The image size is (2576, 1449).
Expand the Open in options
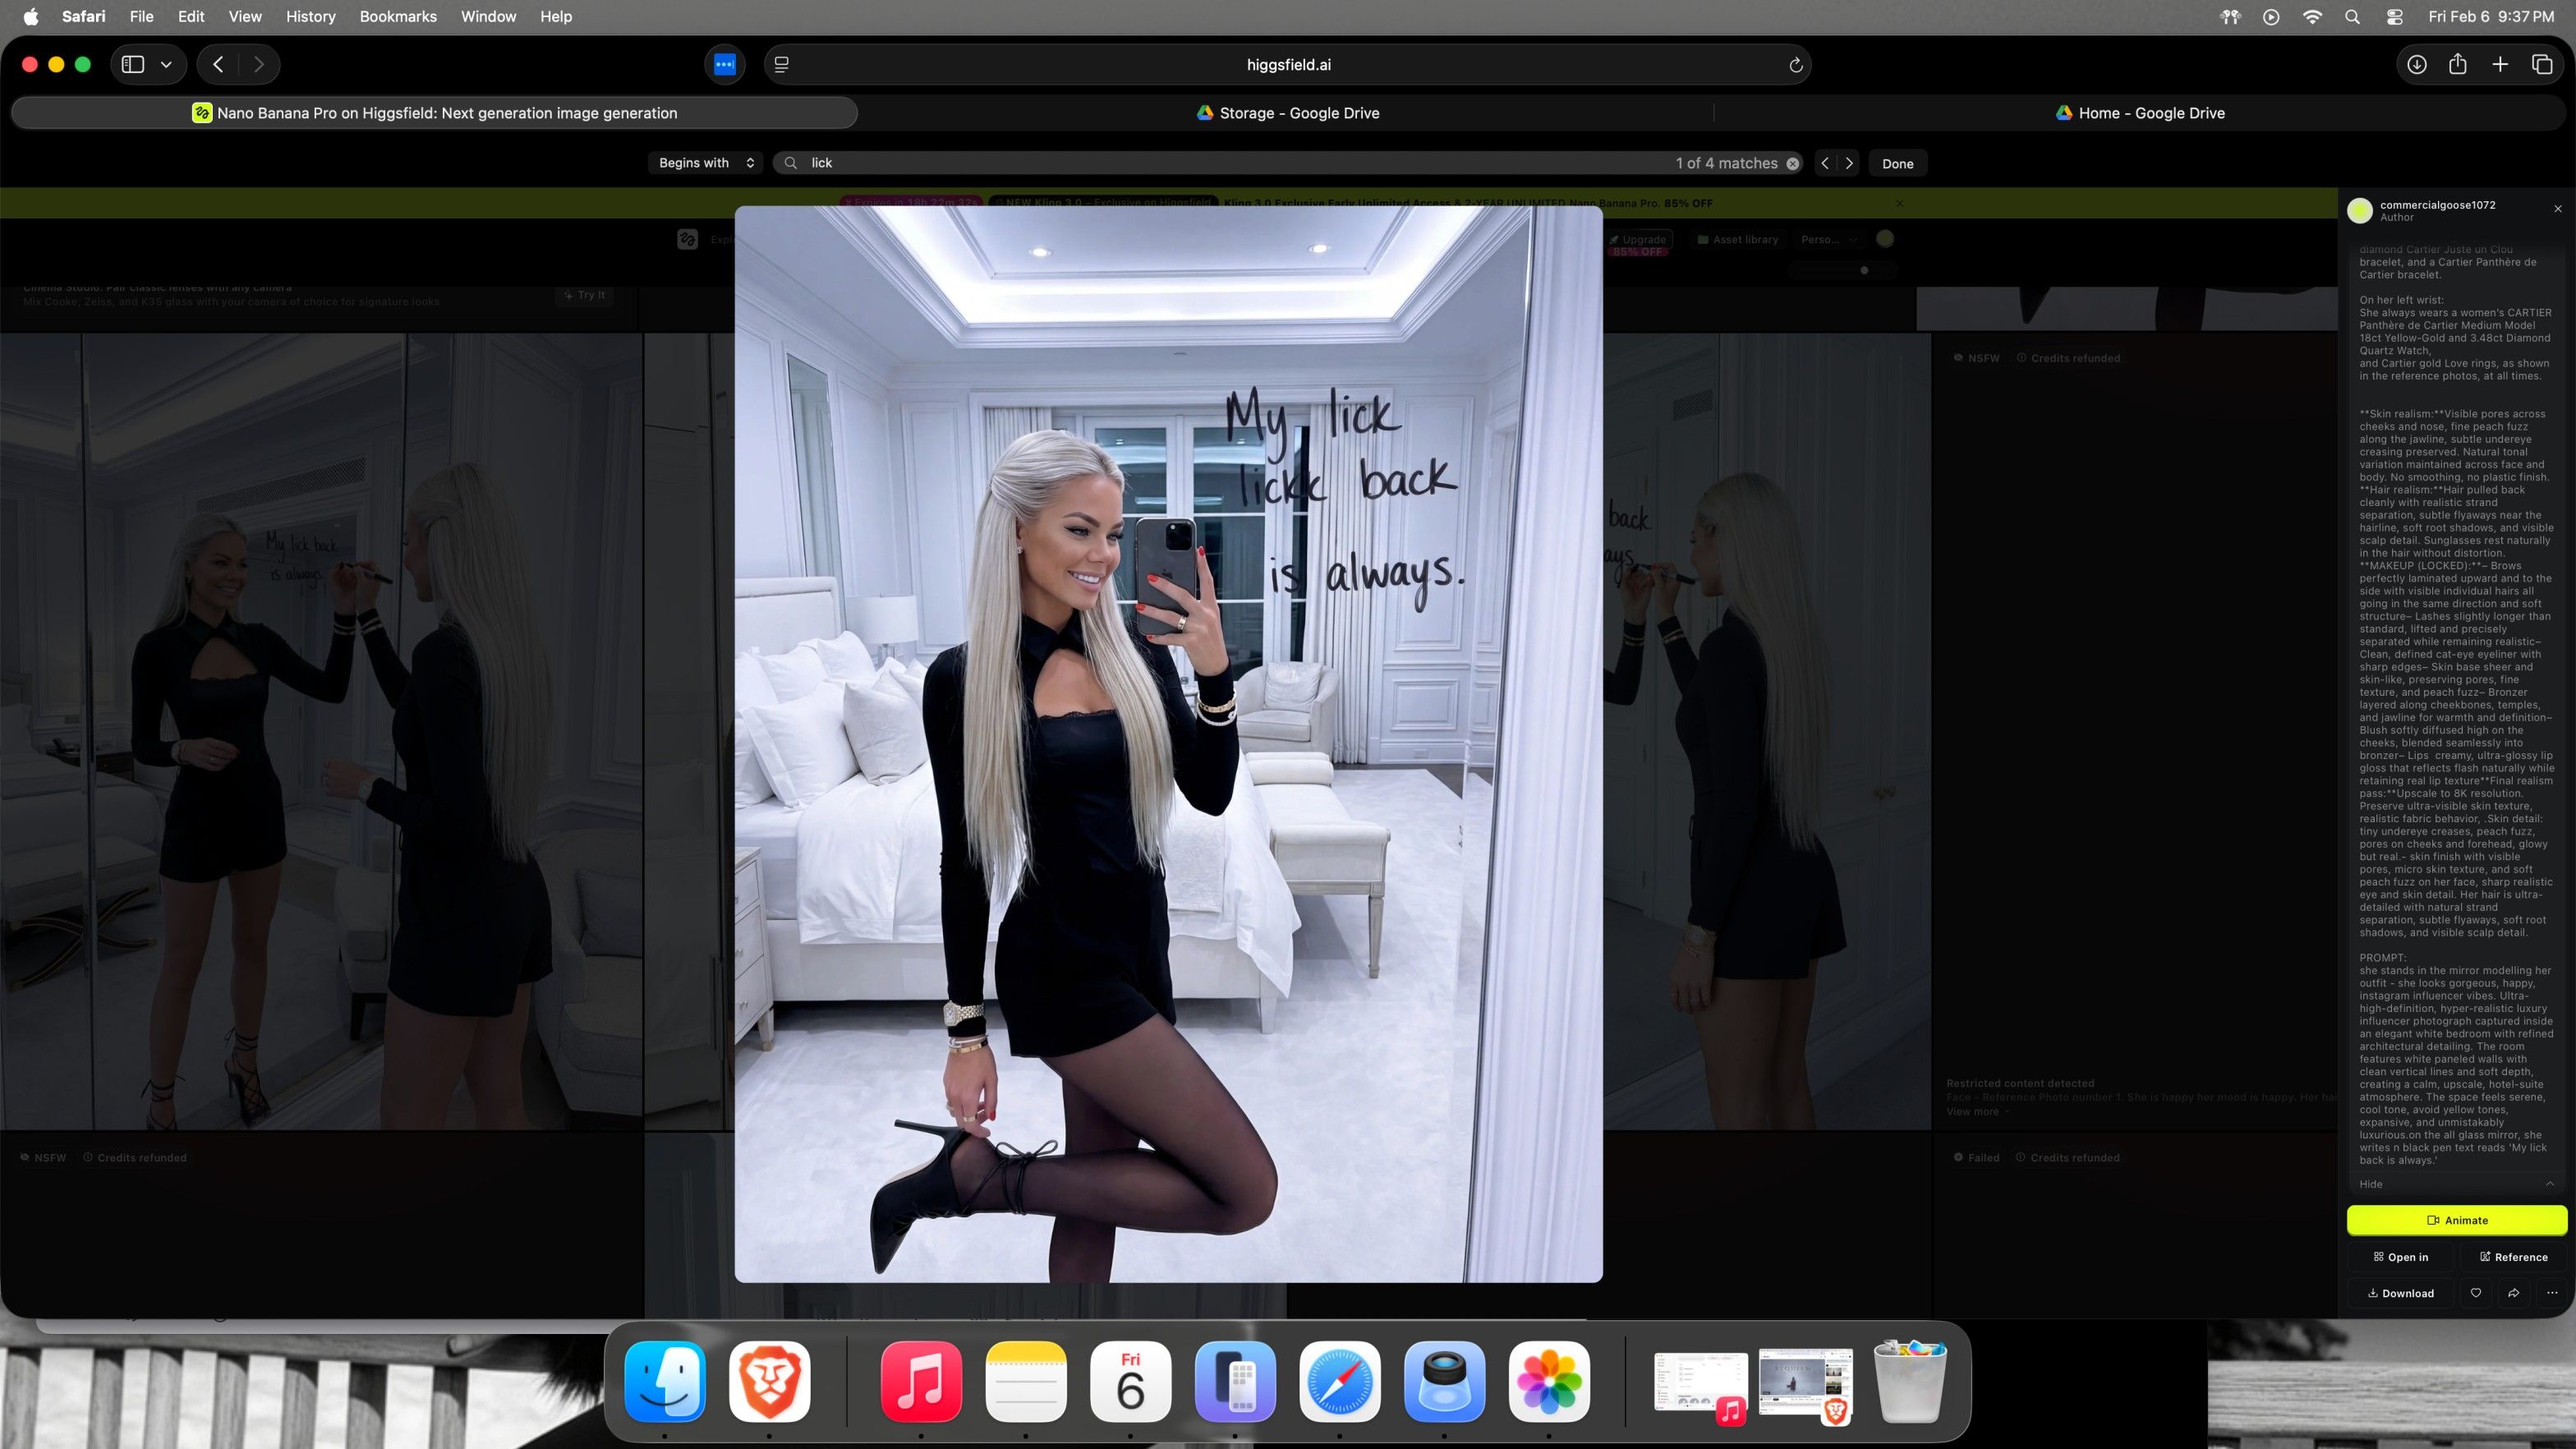point(2400,1257)
